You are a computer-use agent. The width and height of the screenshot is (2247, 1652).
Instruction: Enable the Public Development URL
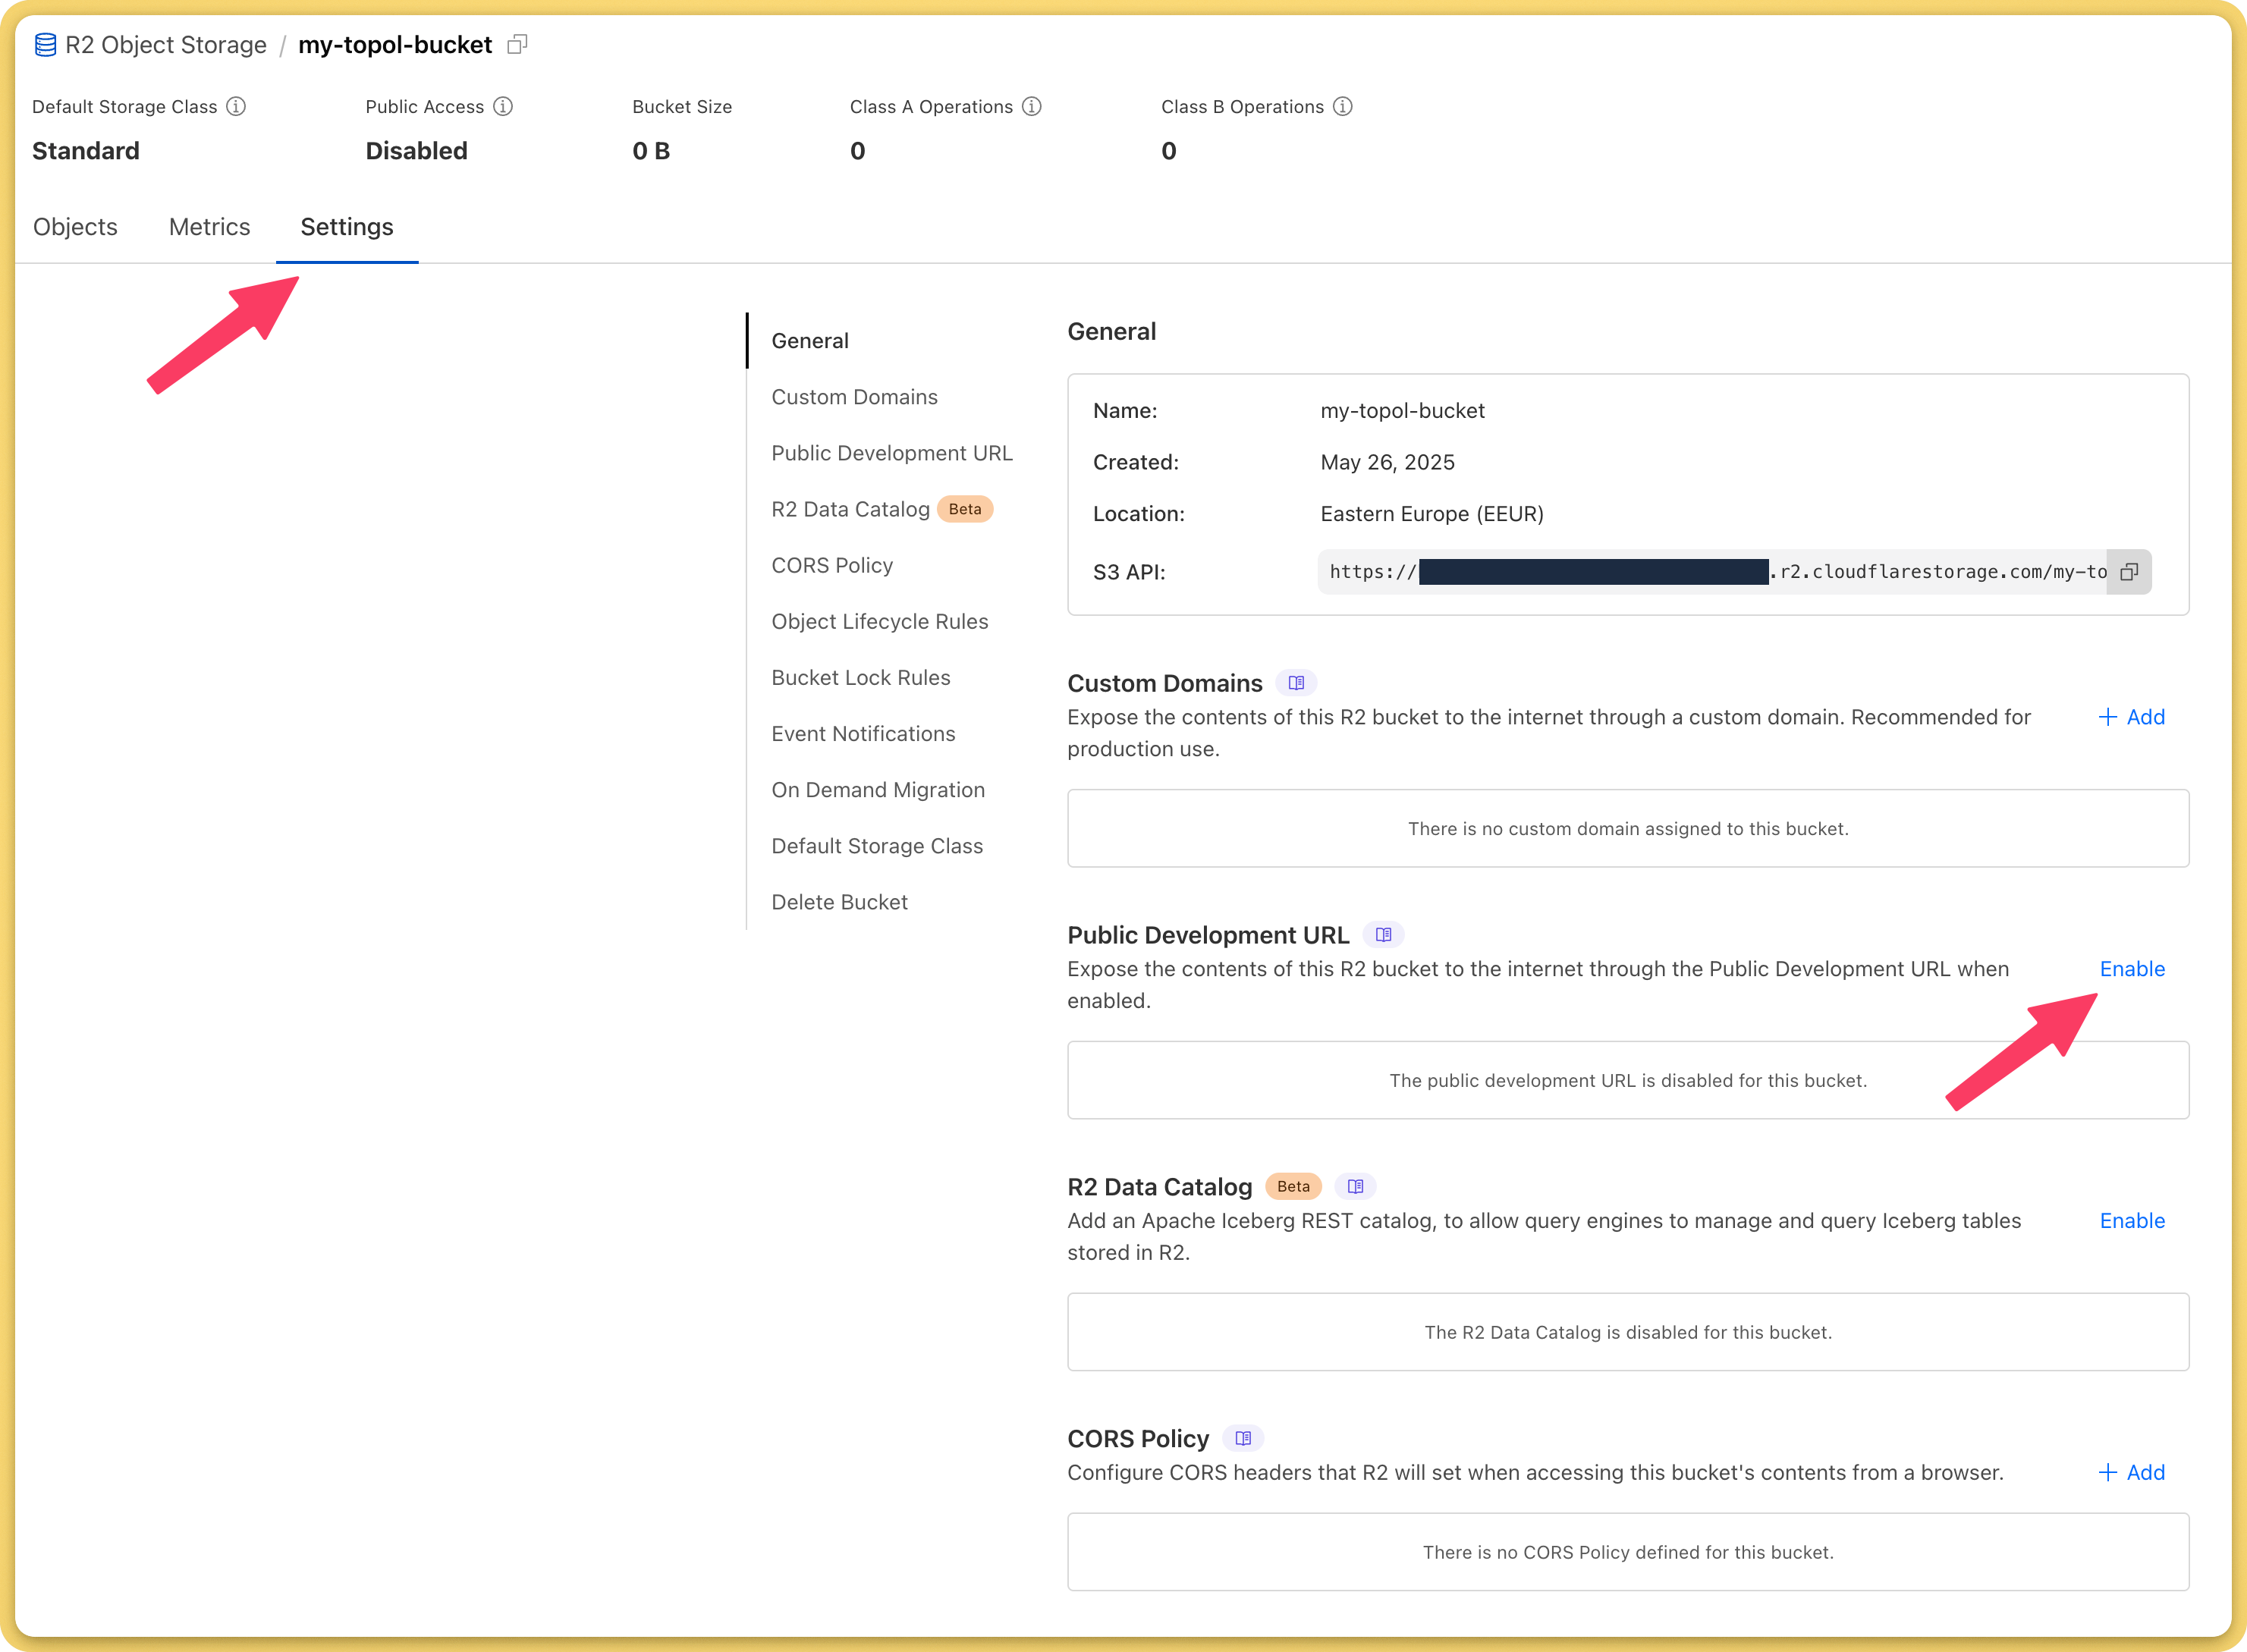pos(2132,969)
